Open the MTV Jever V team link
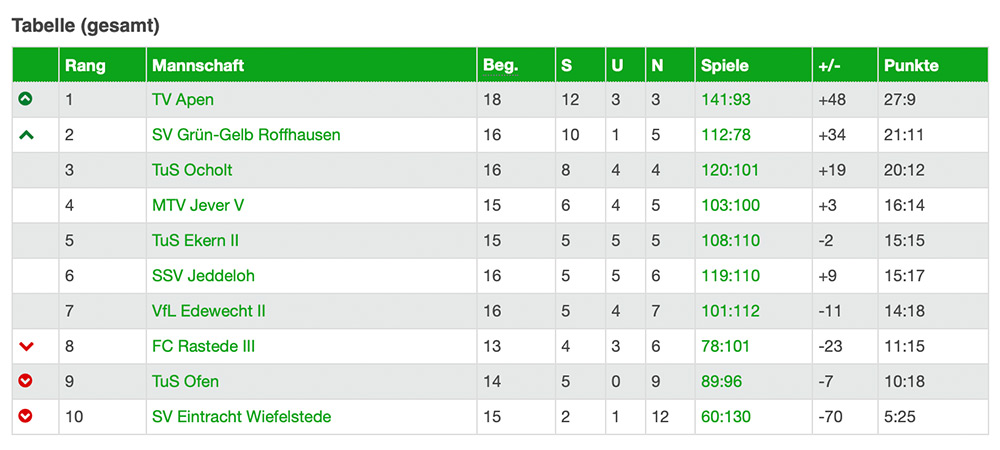The height and width of the screenshot is (450, 1000). tap(198, 205)
